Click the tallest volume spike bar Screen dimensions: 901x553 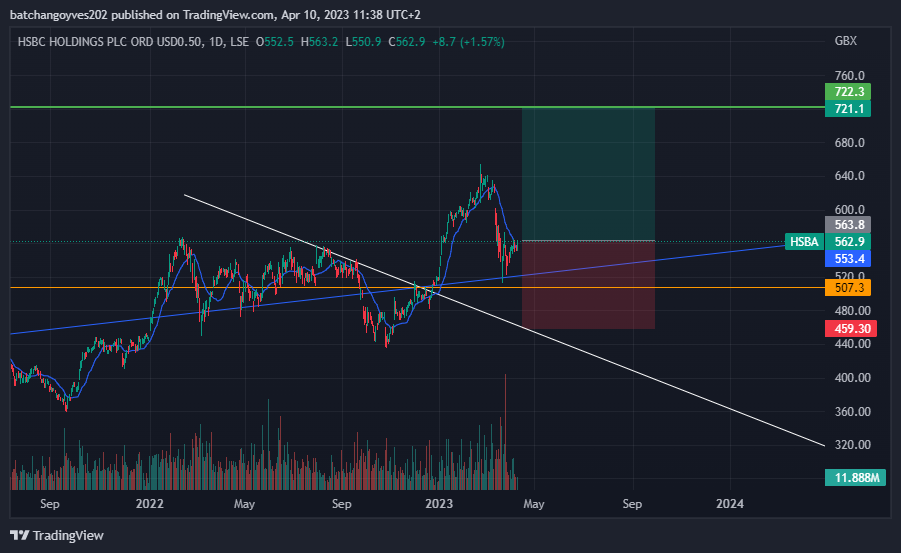tap(505, 431)
